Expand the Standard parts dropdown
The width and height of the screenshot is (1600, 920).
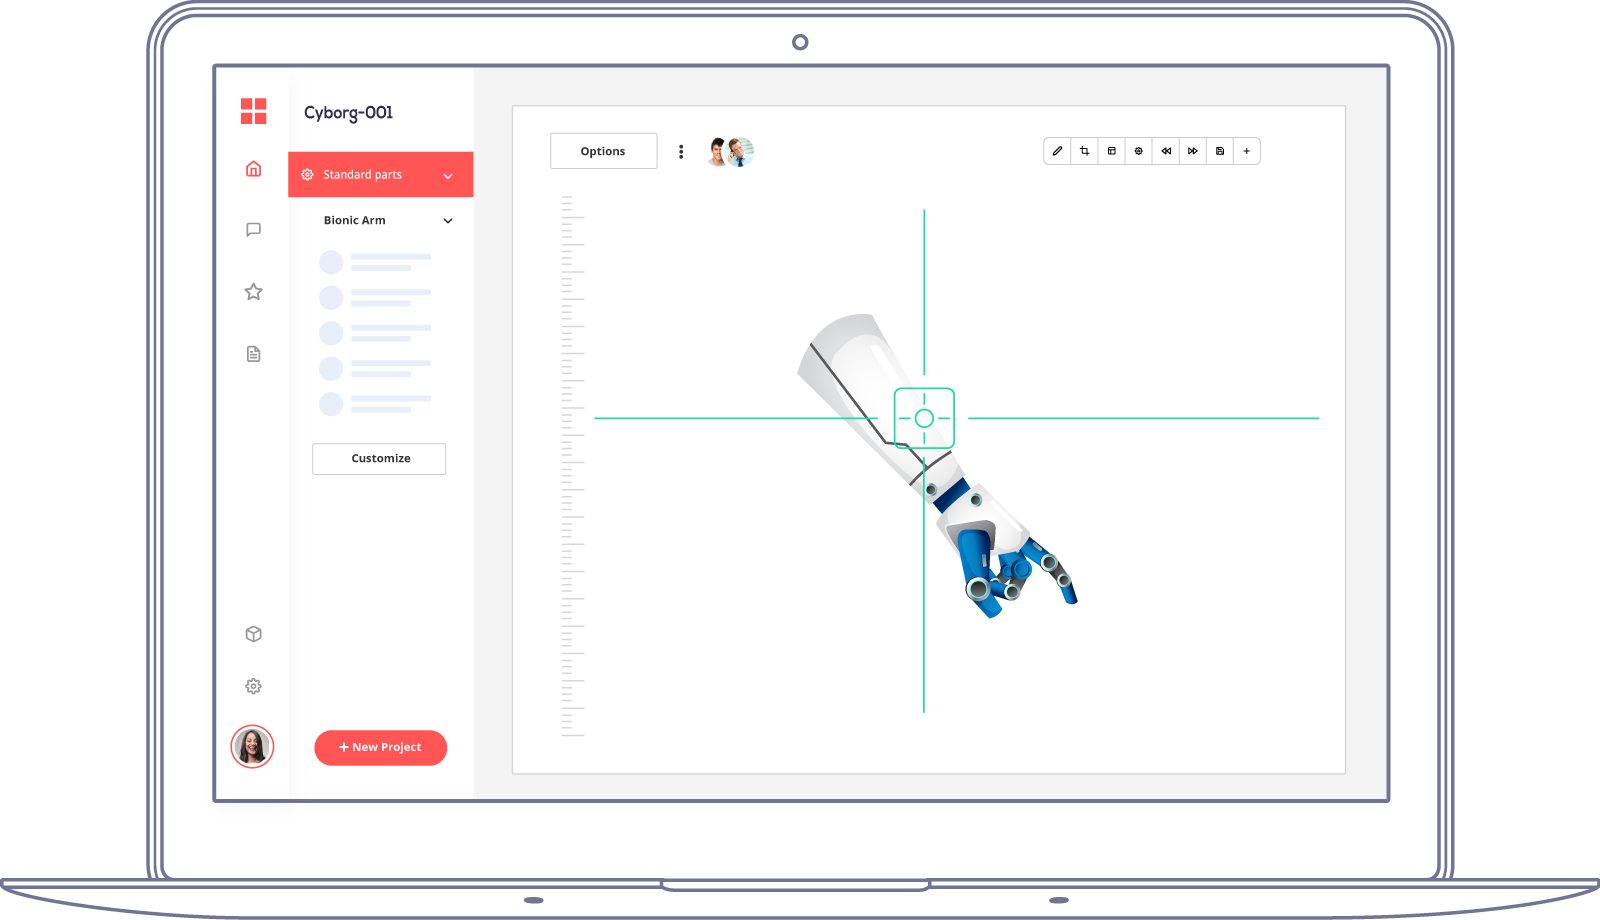click(x=448, y=176)
